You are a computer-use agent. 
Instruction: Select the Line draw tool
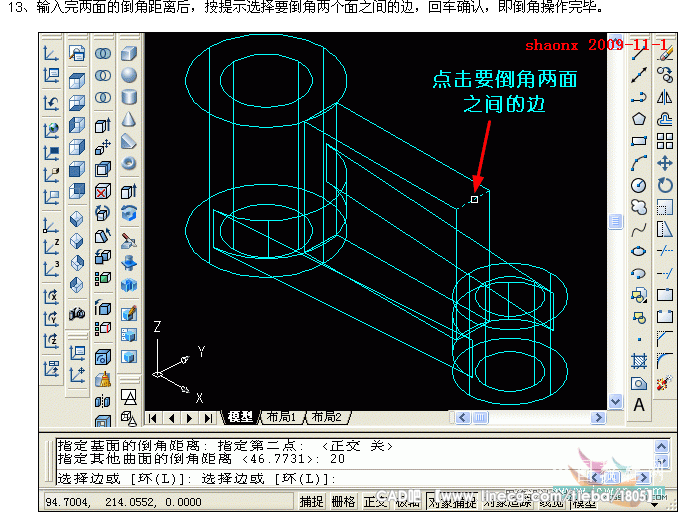click(639, 53)
